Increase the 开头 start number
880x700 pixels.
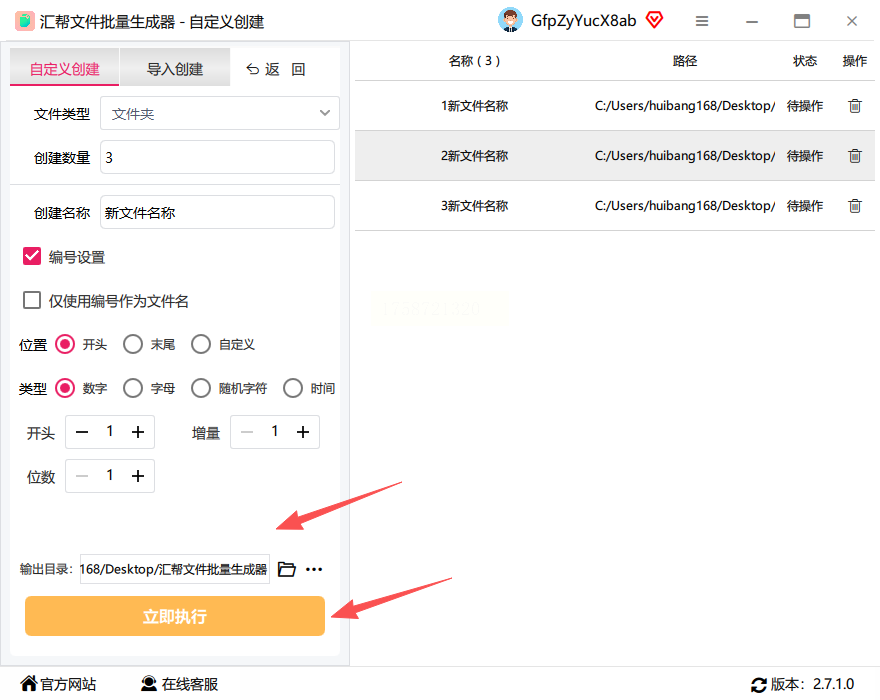pos(138,432)
